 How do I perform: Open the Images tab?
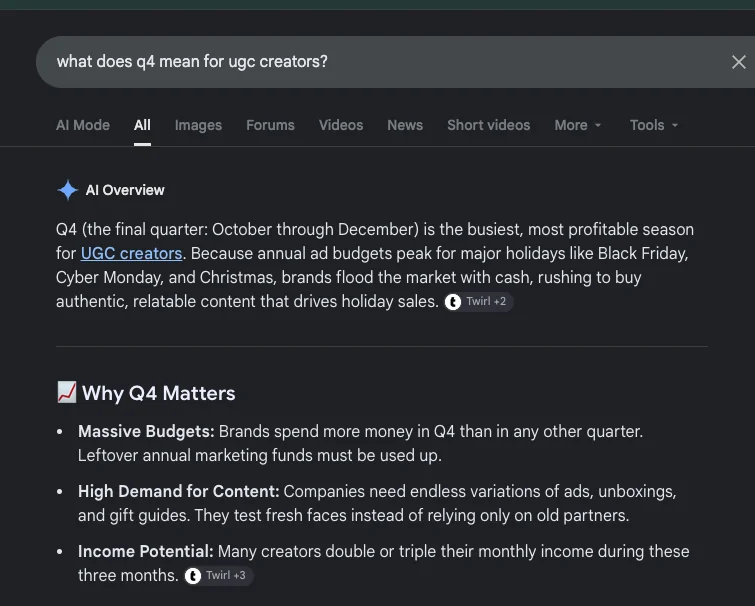198,125
